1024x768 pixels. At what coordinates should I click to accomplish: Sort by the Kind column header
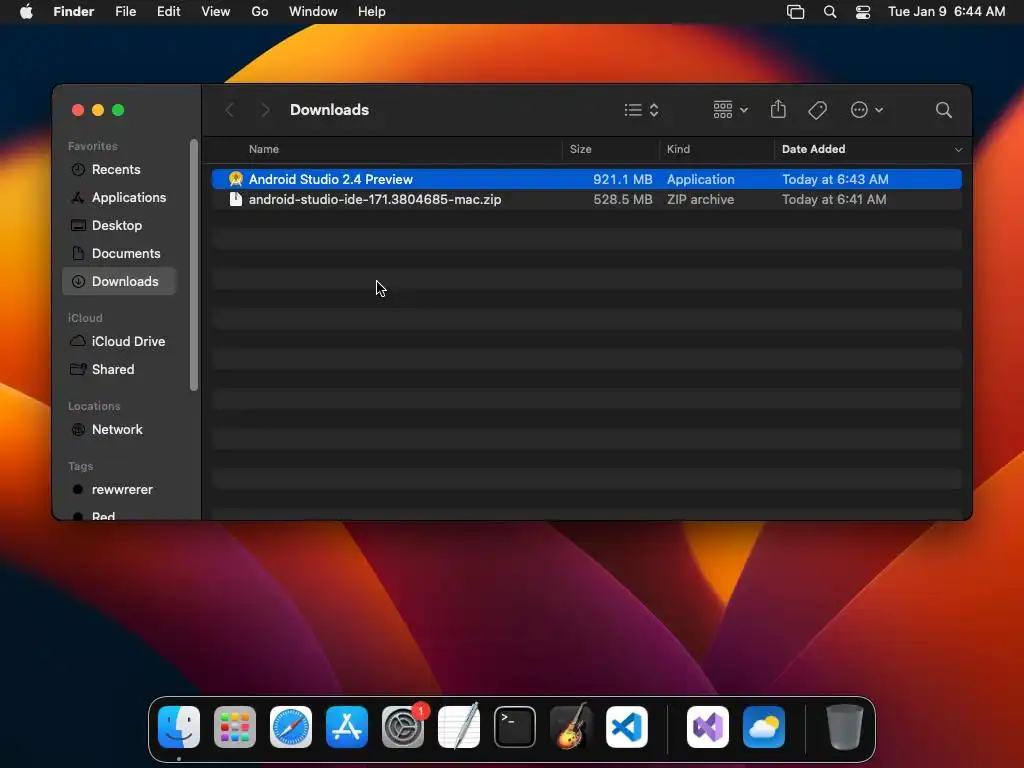678,149
